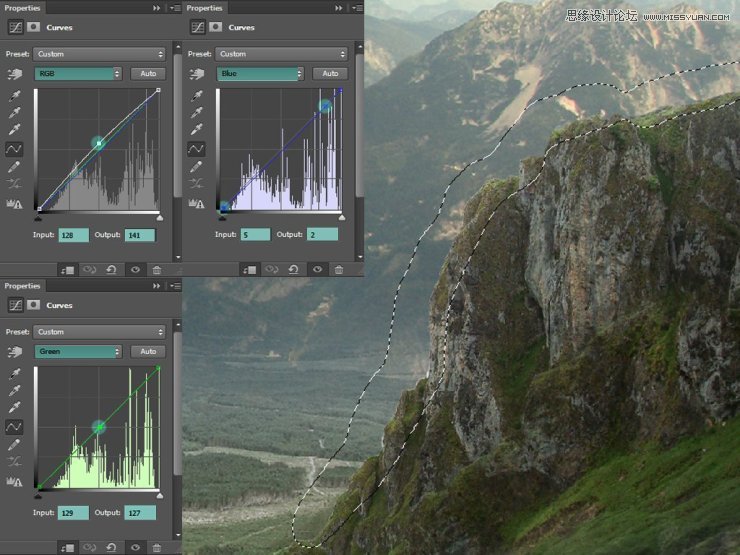Reset adjustment defaults in Blue panel
This screenshot has height=555, width=740.
click(294, 270)
